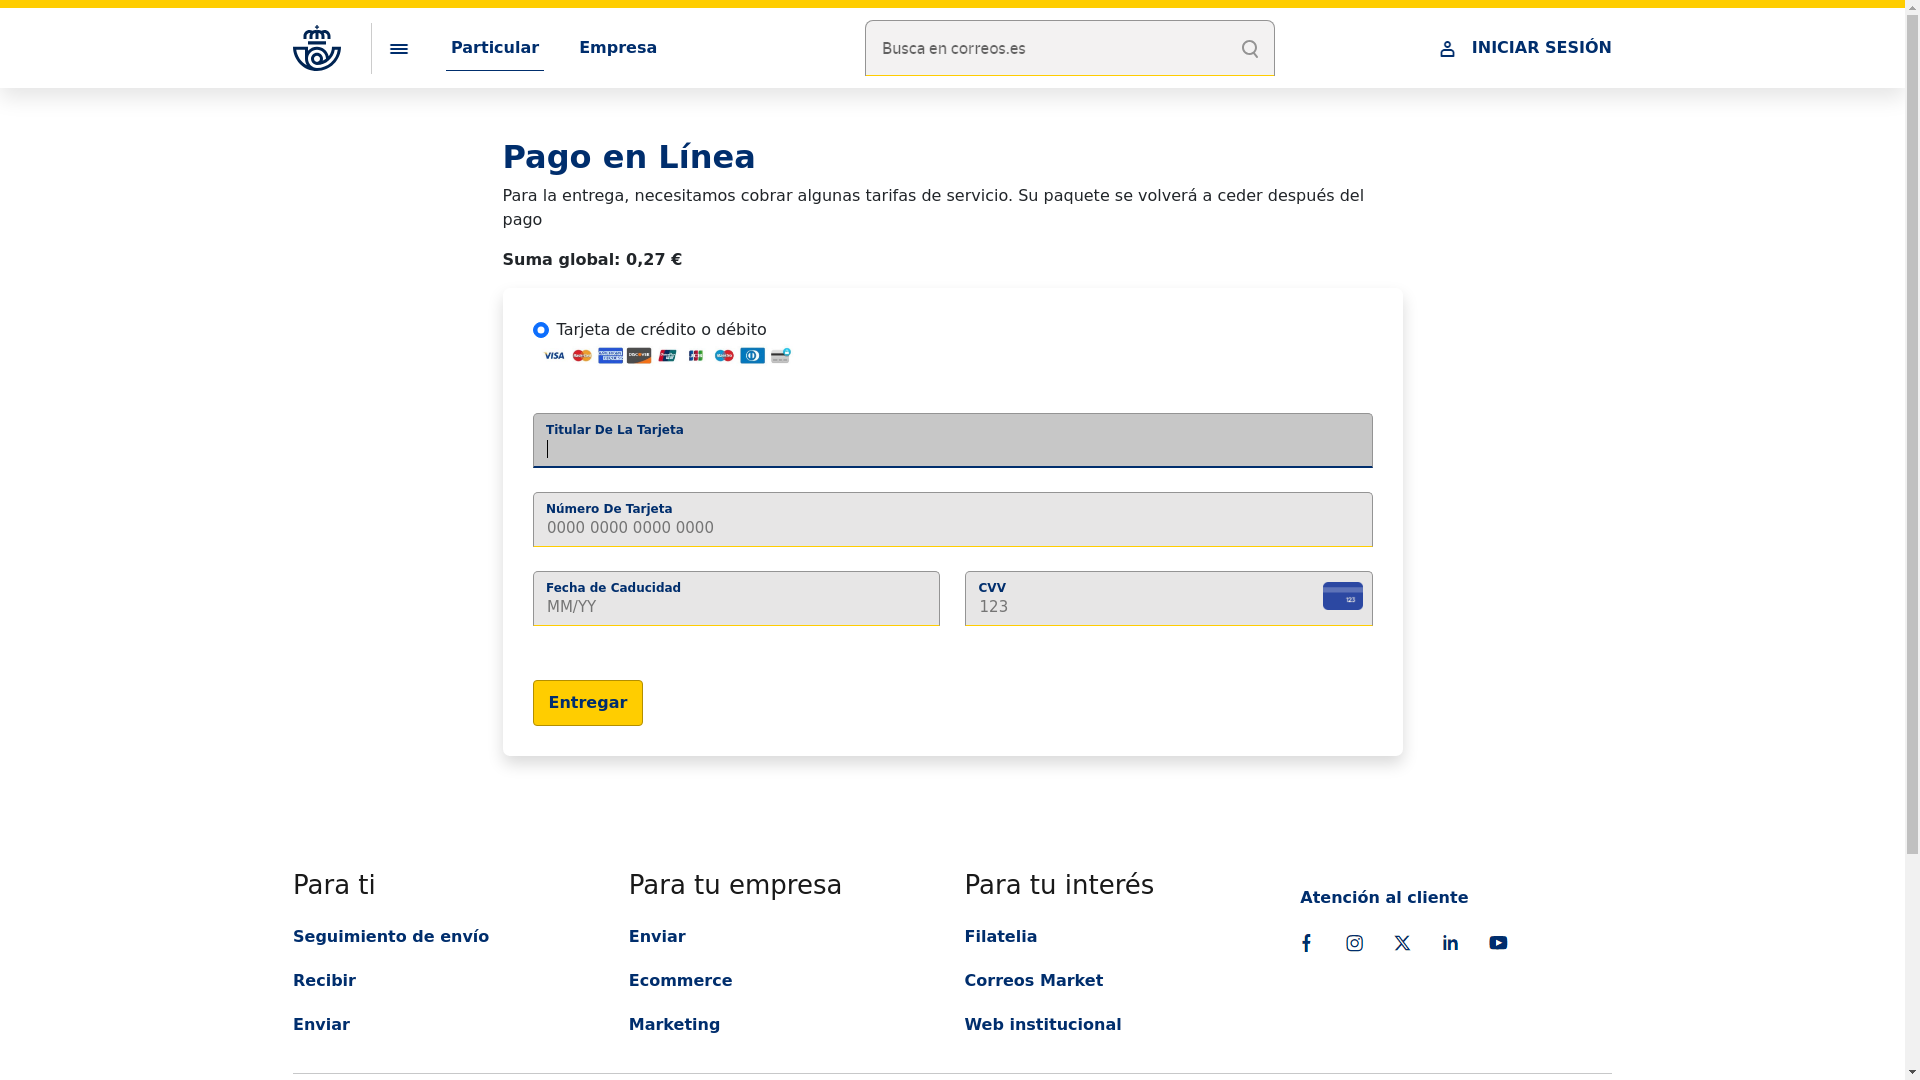Click the Correos horn logo
Screen dimensions: 1920x1080
pyautogui.click(x=316, y=48)
